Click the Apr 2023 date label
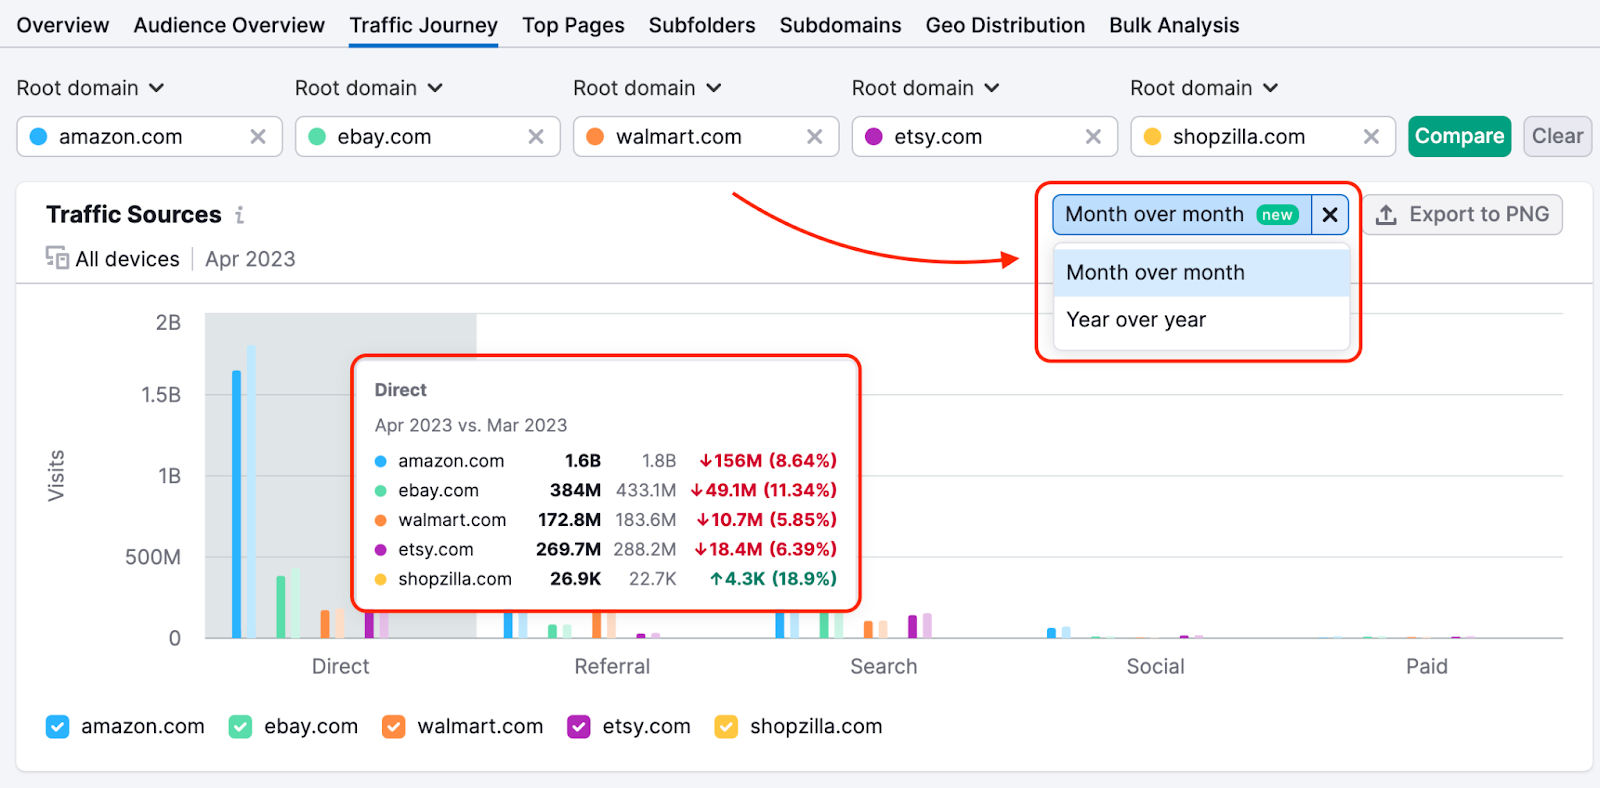Screen dimensions: 1600x788 tap(250, 259)
